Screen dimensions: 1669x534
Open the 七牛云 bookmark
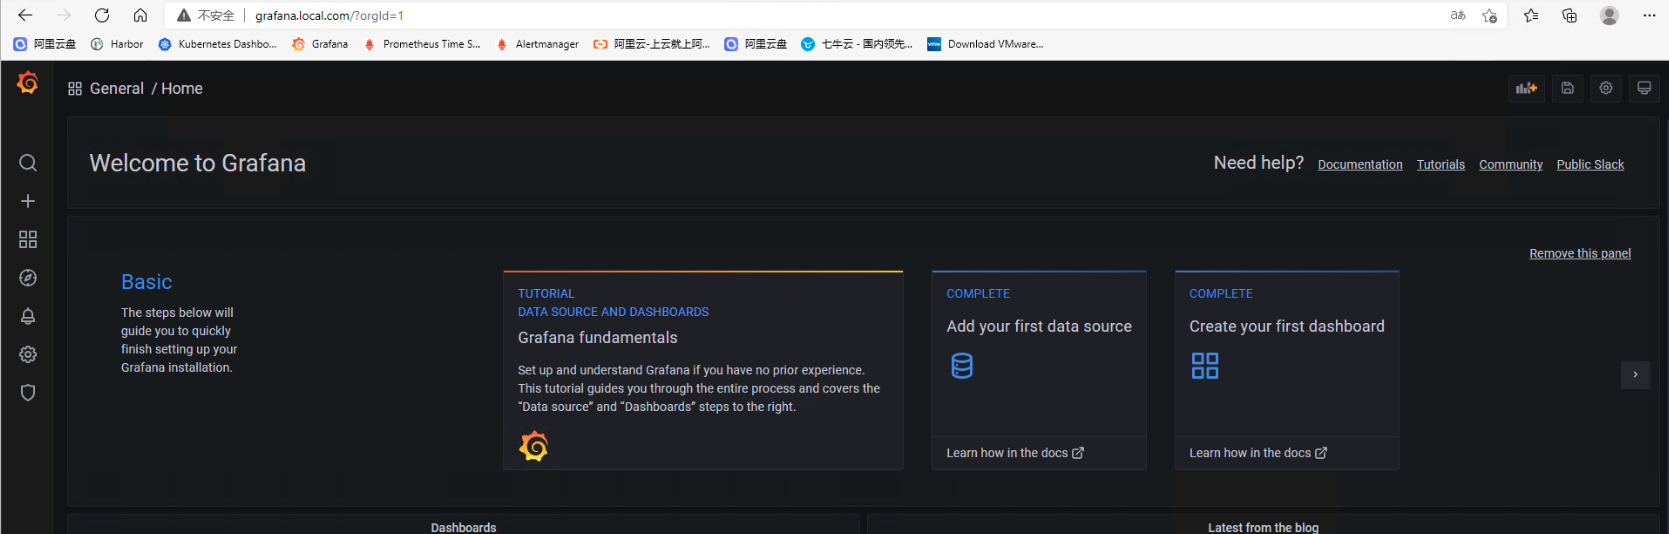pos(857,44)
